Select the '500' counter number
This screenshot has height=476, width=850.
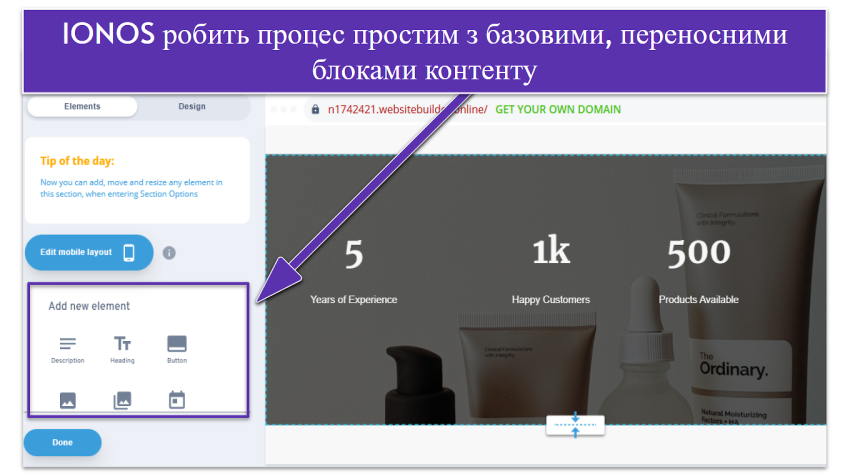click(x=699, y=253)
